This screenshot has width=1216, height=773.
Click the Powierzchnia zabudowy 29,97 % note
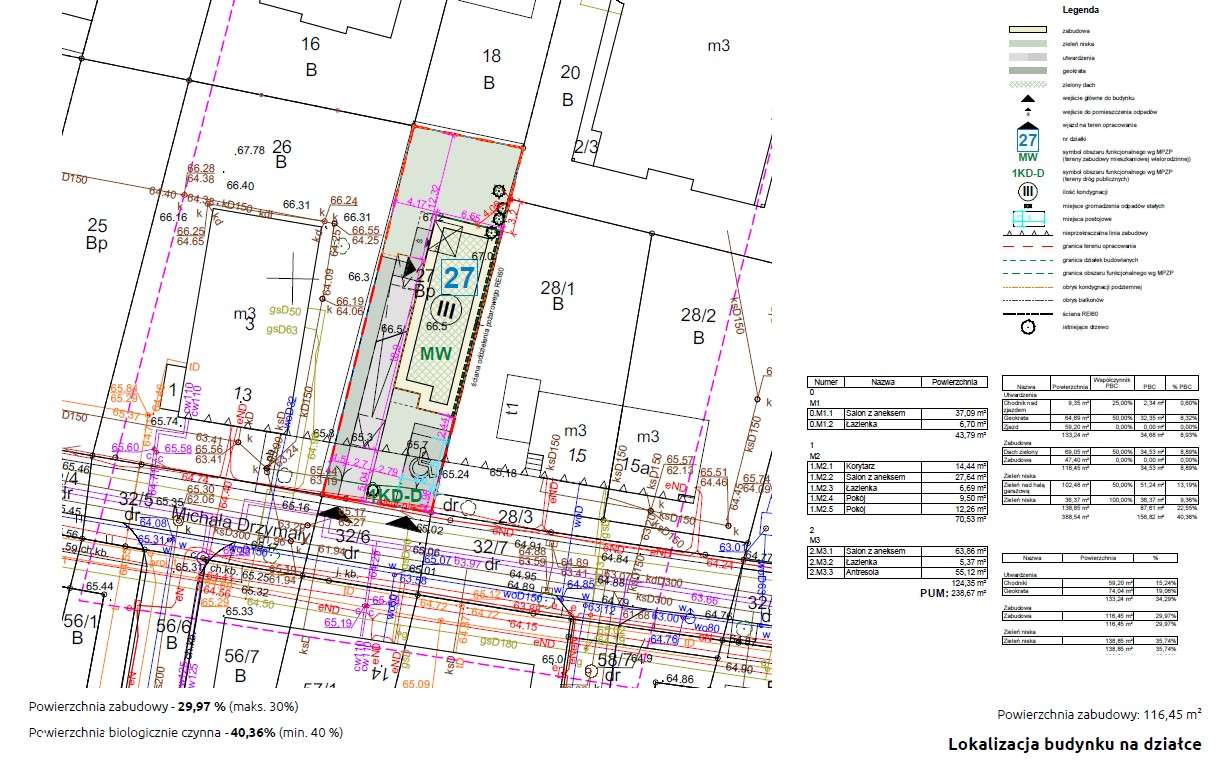164,706
